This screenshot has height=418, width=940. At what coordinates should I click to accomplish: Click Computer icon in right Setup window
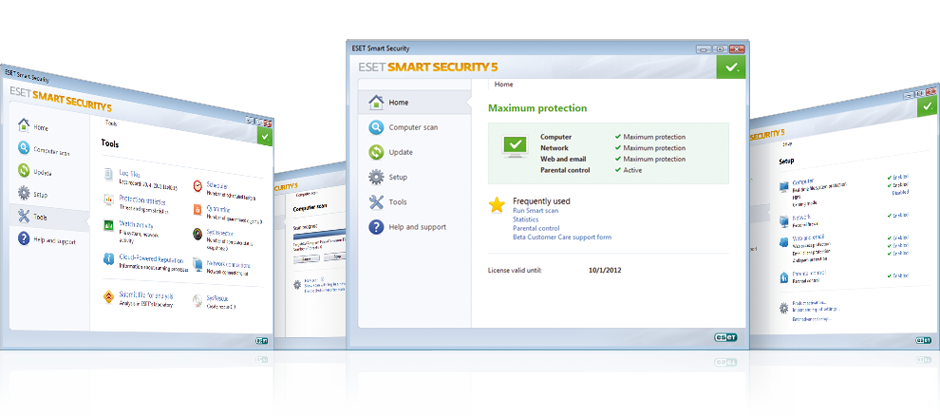coord(784,188)
